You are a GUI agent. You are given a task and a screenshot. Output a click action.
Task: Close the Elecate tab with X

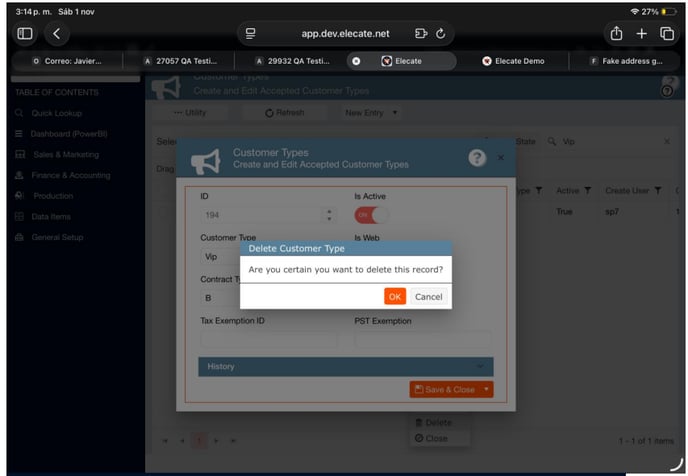click(x=355, y=61)
